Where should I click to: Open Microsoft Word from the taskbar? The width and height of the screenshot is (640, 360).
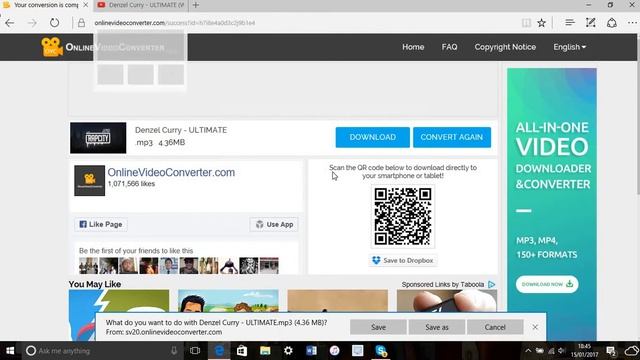click(x=311, y=351)
